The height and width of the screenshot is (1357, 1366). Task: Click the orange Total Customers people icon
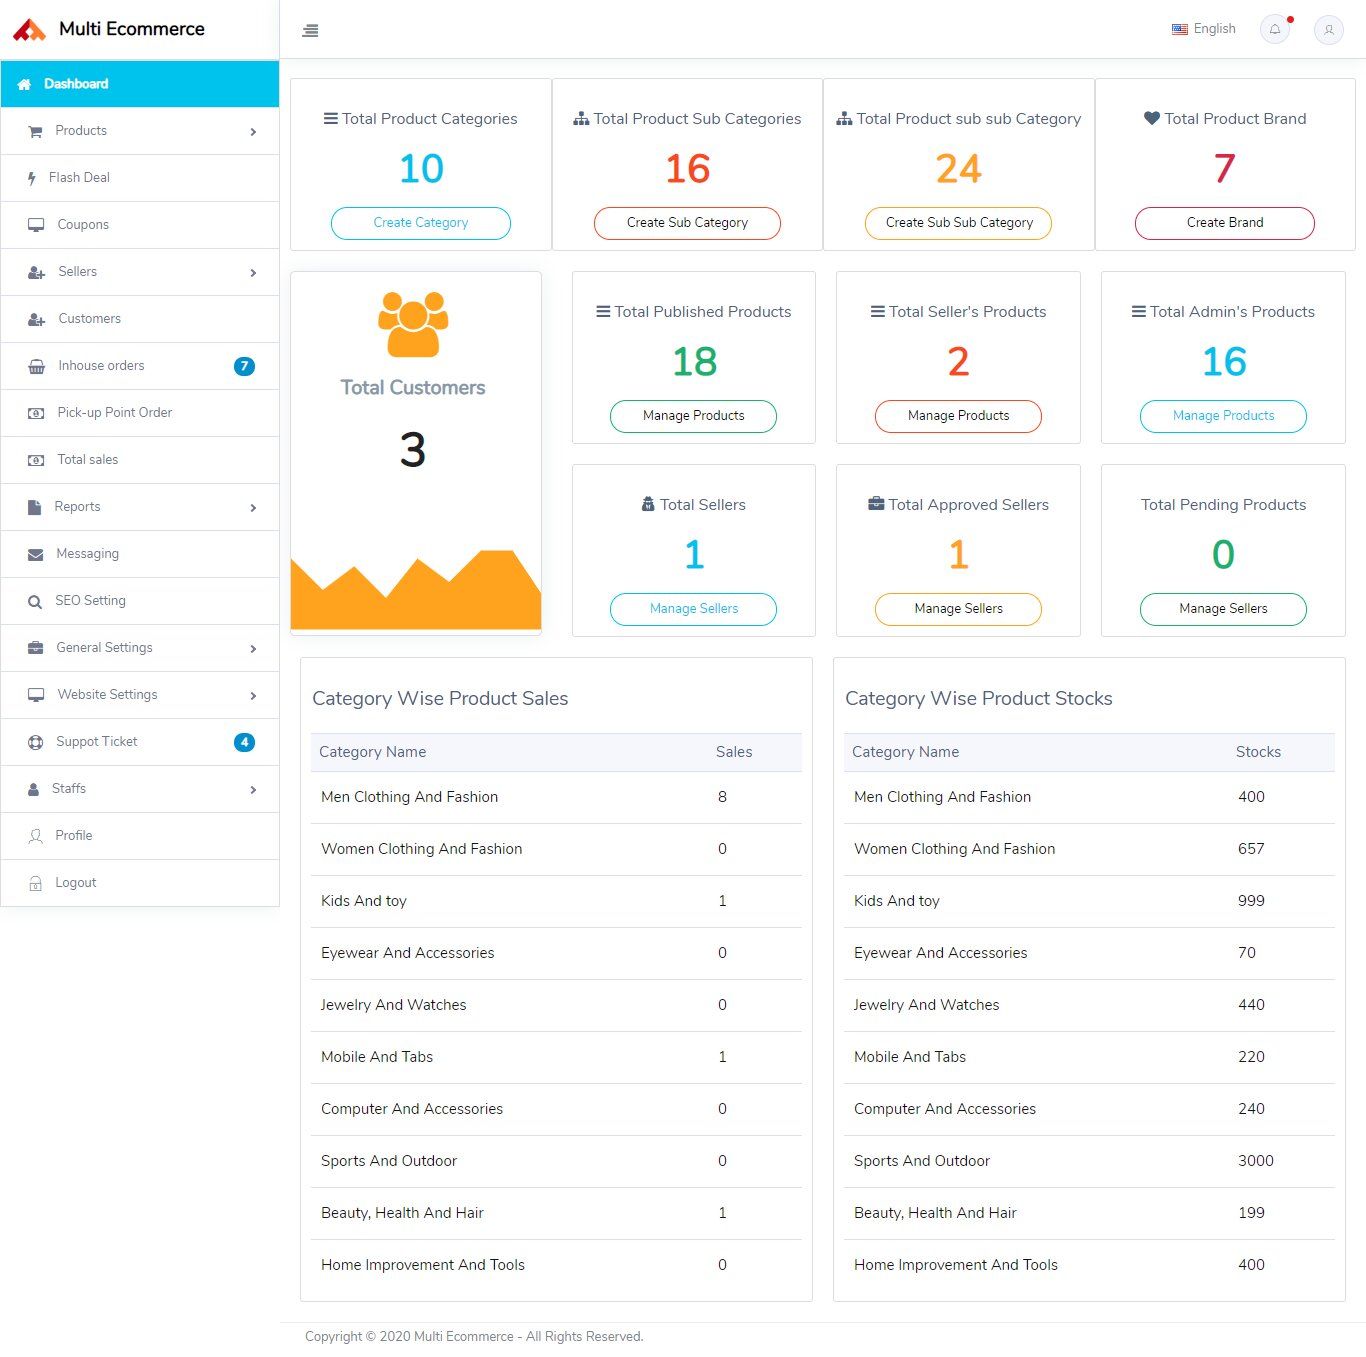point(413,324)
